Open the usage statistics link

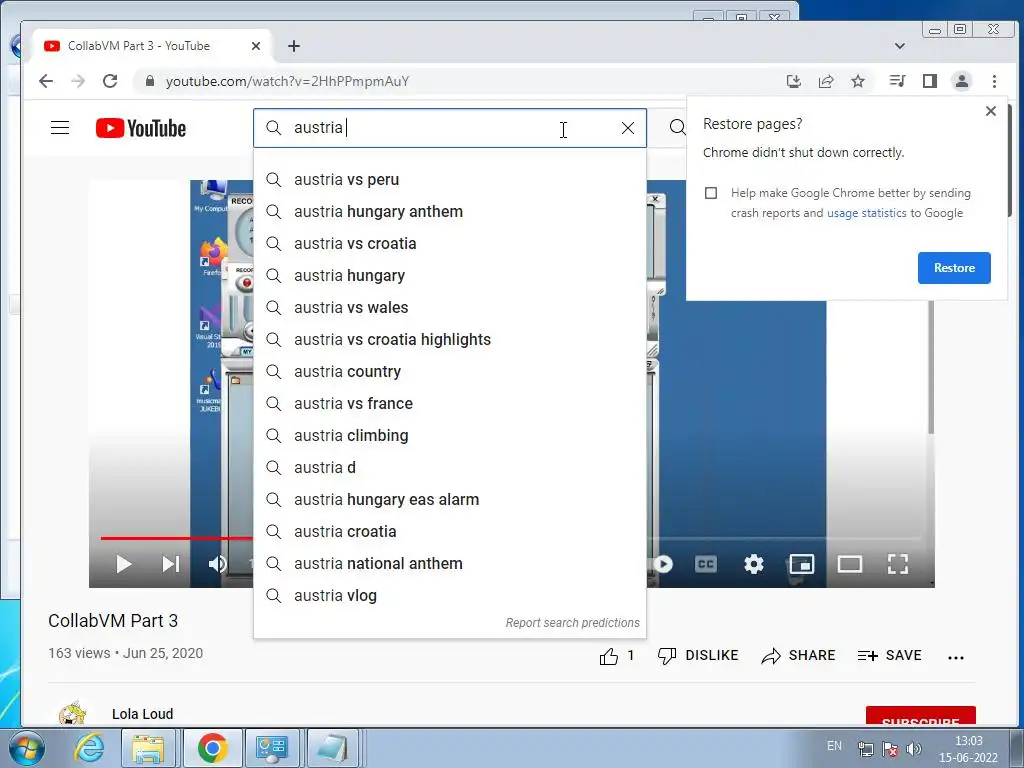[866, 213]
